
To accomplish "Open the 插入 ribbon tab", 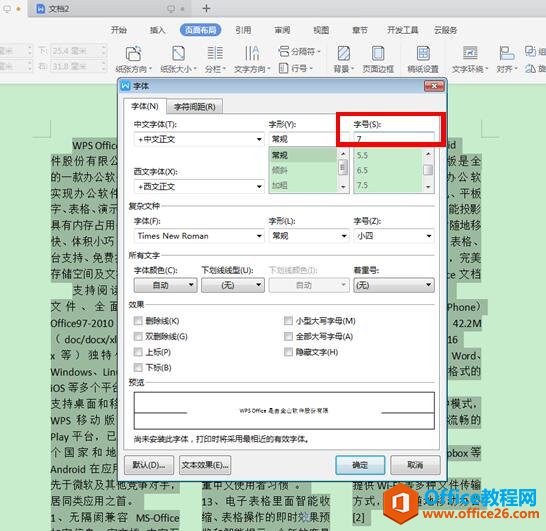I will click(x=157, y=30).
